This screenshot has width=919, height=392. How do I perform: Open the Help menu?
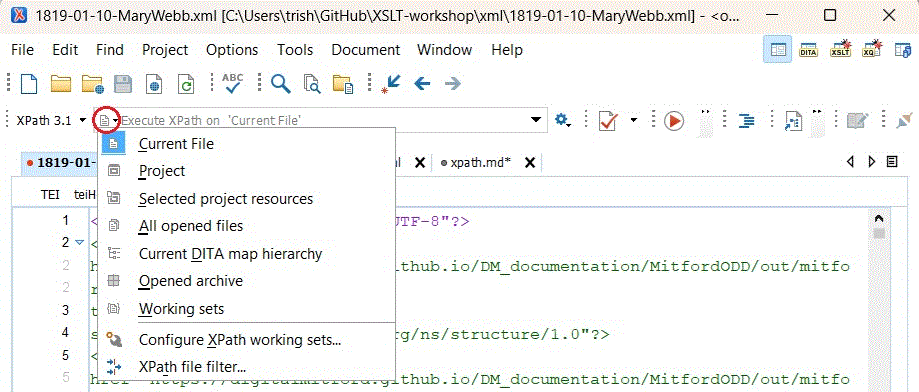tap(507, 50)
